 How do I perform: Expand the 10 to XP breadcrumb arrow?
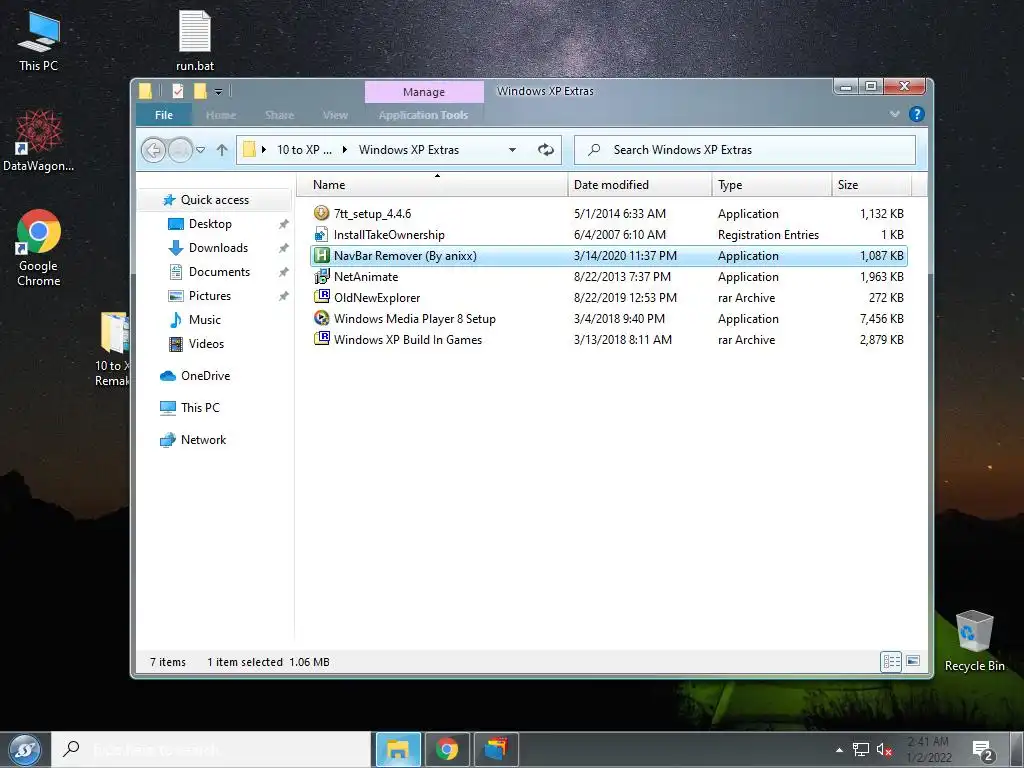345,150
